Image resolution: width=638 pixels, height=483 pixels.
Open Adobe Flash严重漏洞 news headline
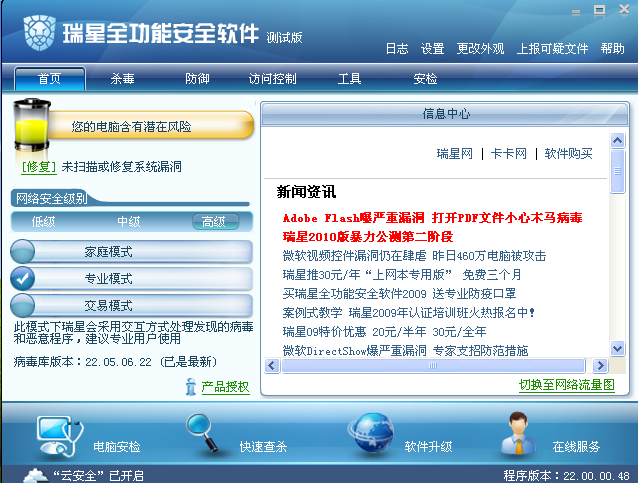point(433,218)
